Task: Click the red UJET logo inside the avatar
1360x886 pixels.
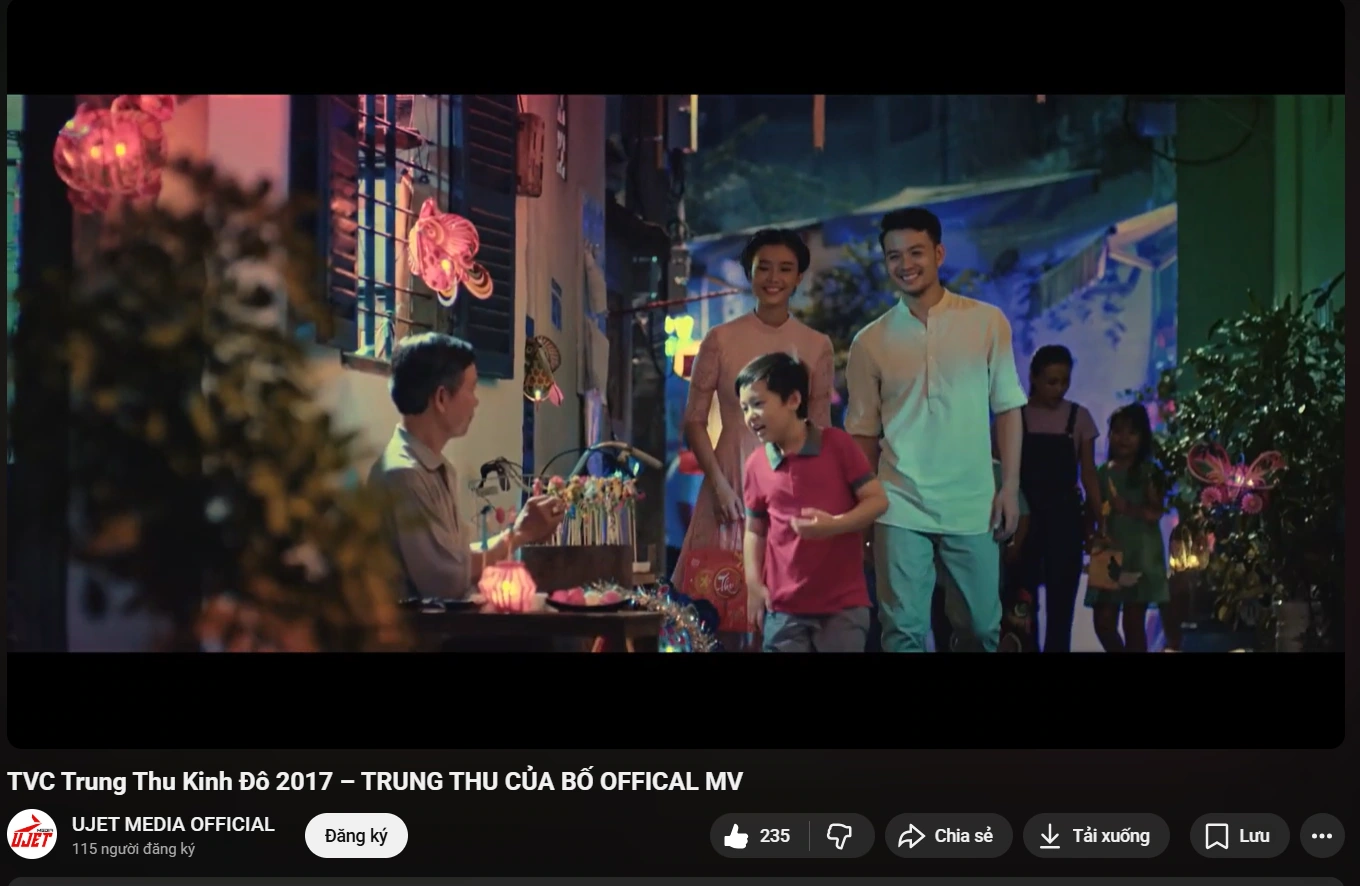Action: coord(33,833)
